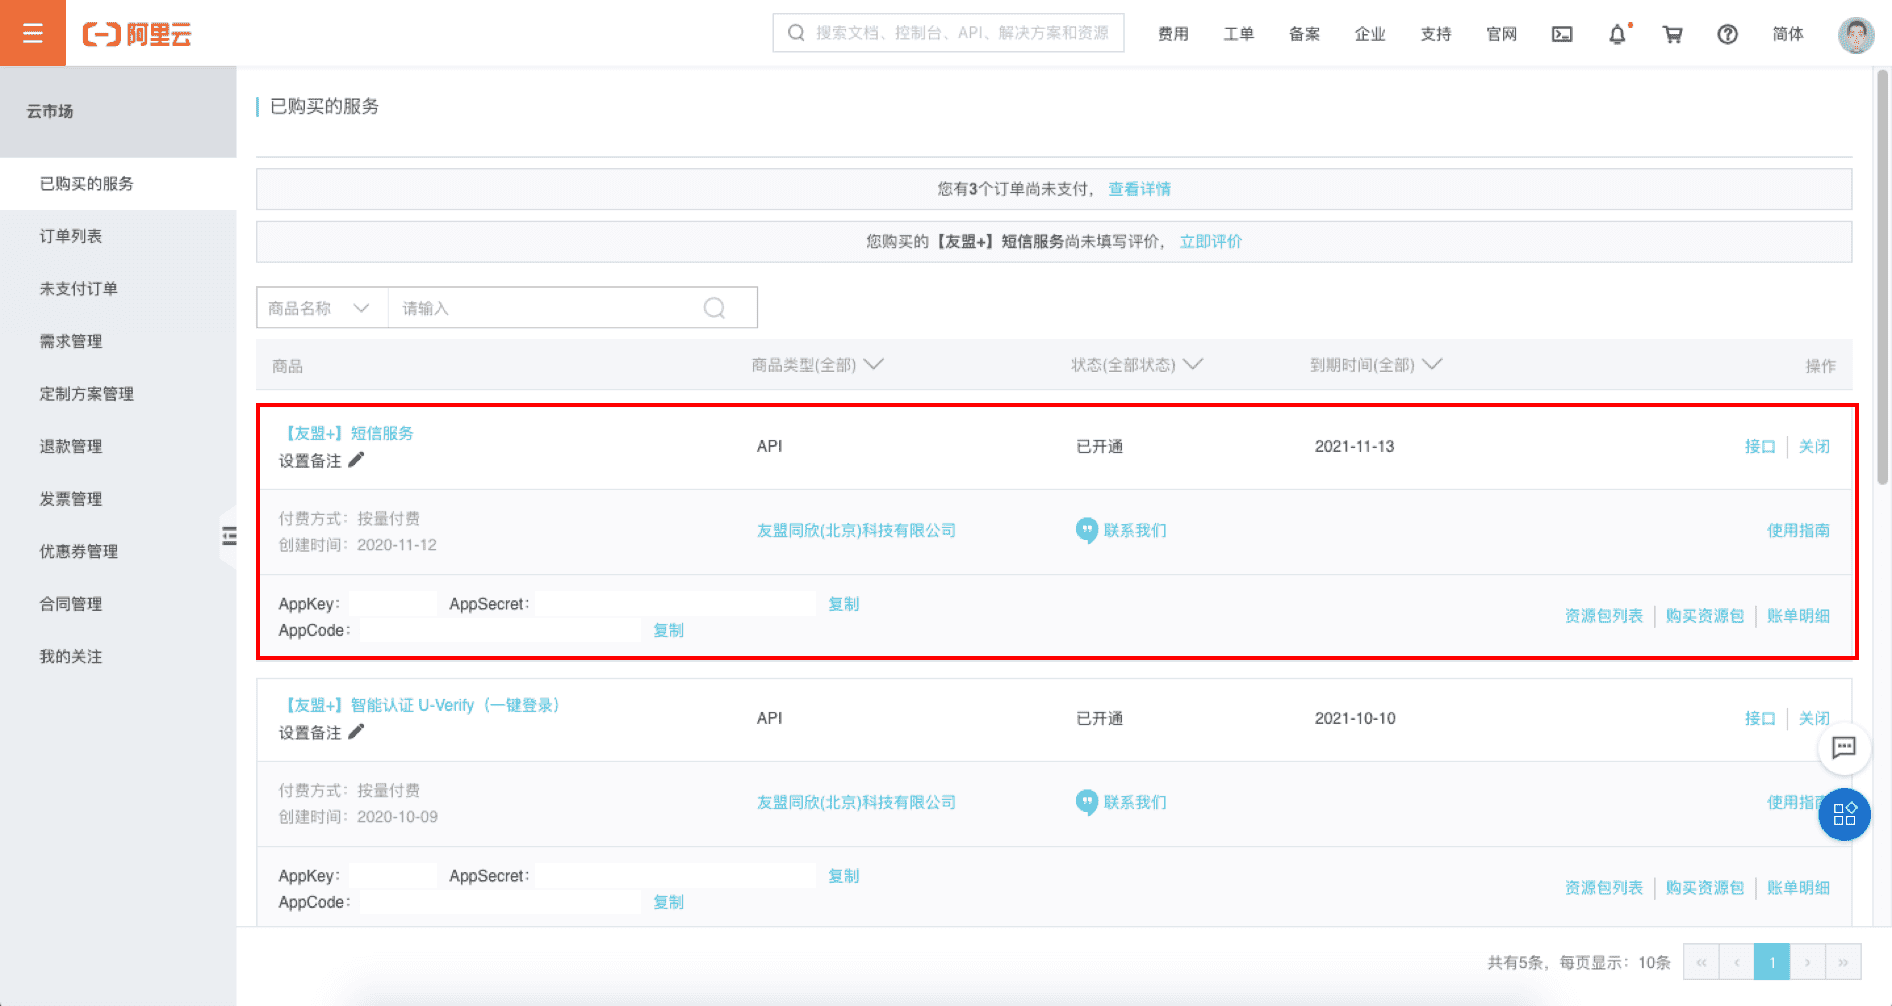
Task: Open the shopping cart icon
Action: pyautogui.click(x=1672, y=34)
